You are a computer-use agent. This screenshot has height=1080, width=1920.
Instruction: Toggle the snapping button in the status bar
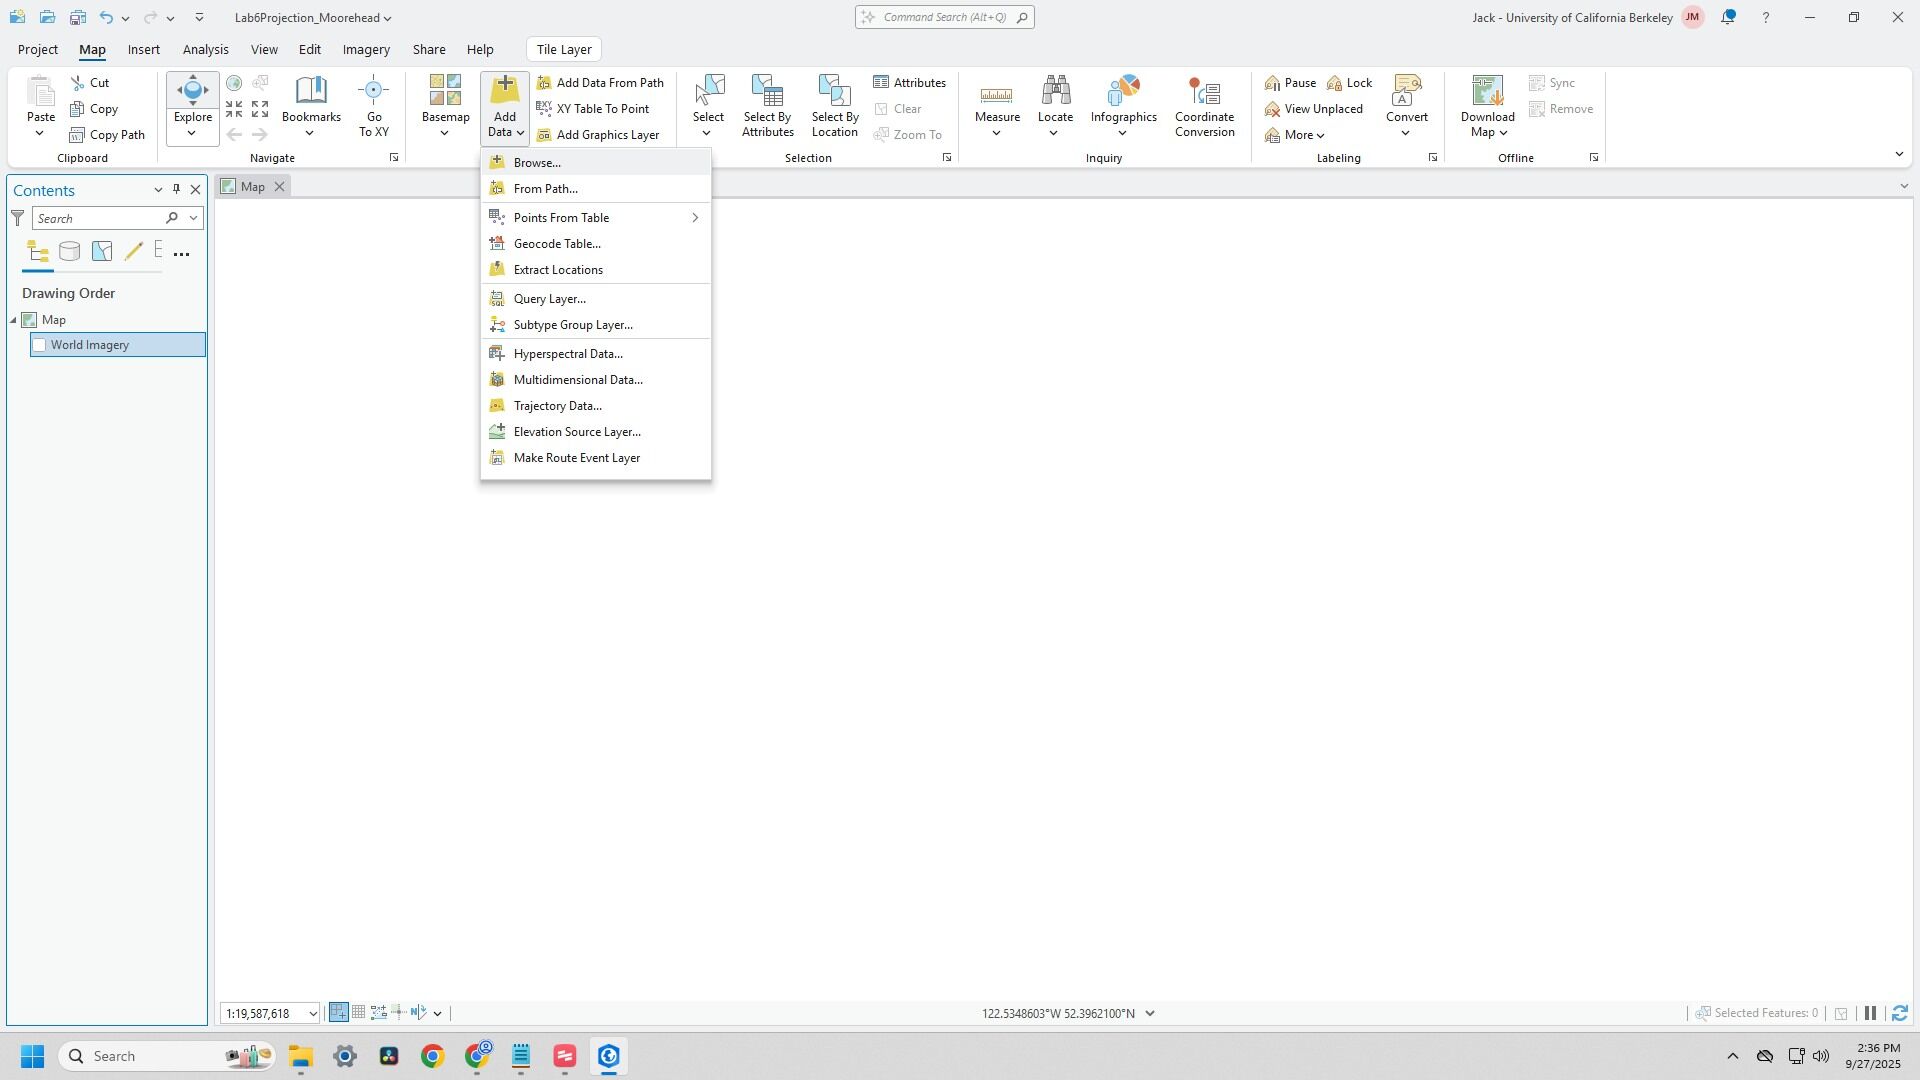[x=339, y=1014]
